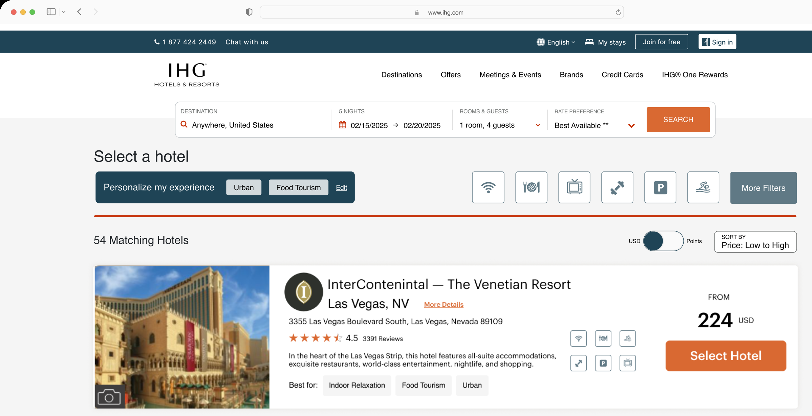Click the orange SEARCH button

(678, 120)
